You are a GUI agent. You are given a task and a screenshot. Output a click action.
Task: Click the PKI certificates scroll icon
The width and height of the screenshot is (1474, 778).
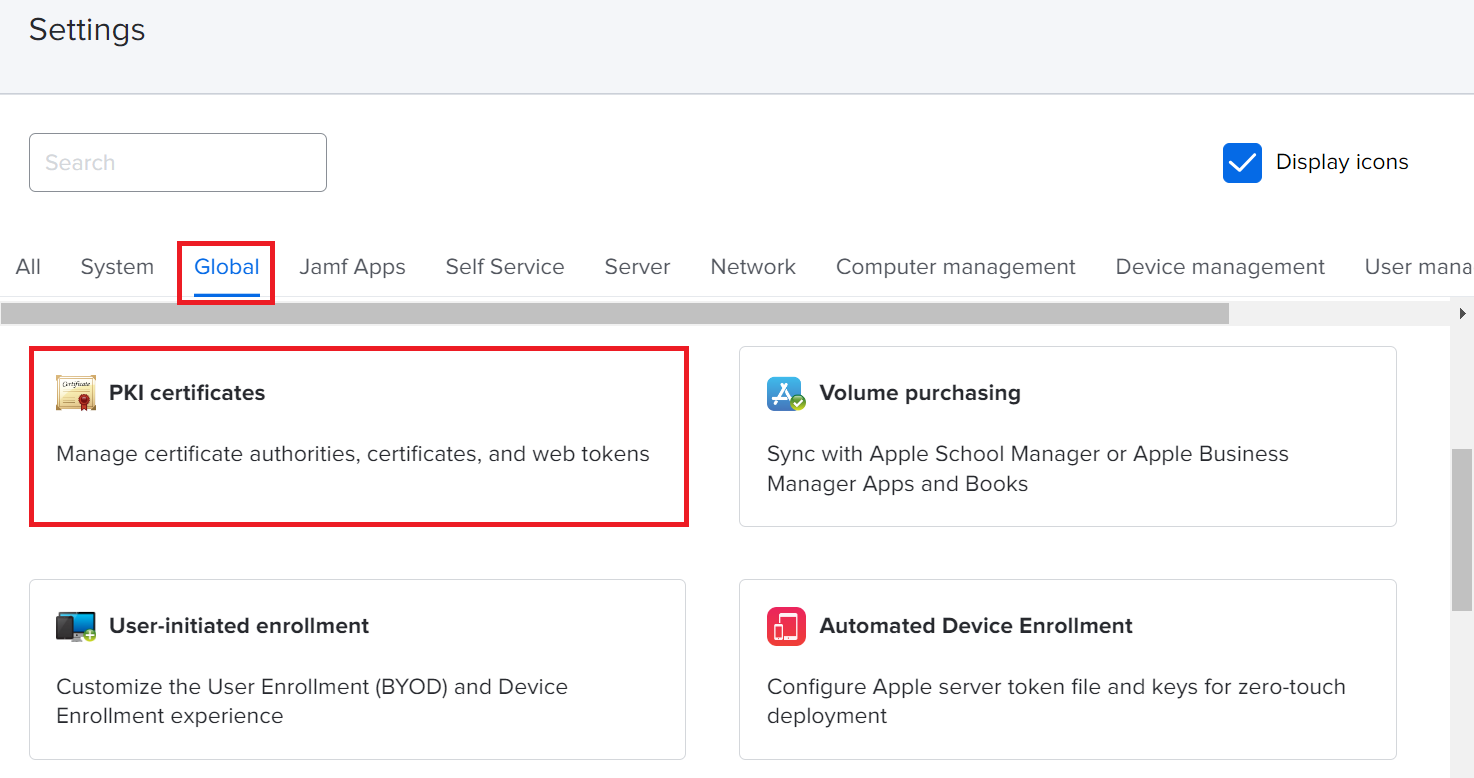[76, 393]
